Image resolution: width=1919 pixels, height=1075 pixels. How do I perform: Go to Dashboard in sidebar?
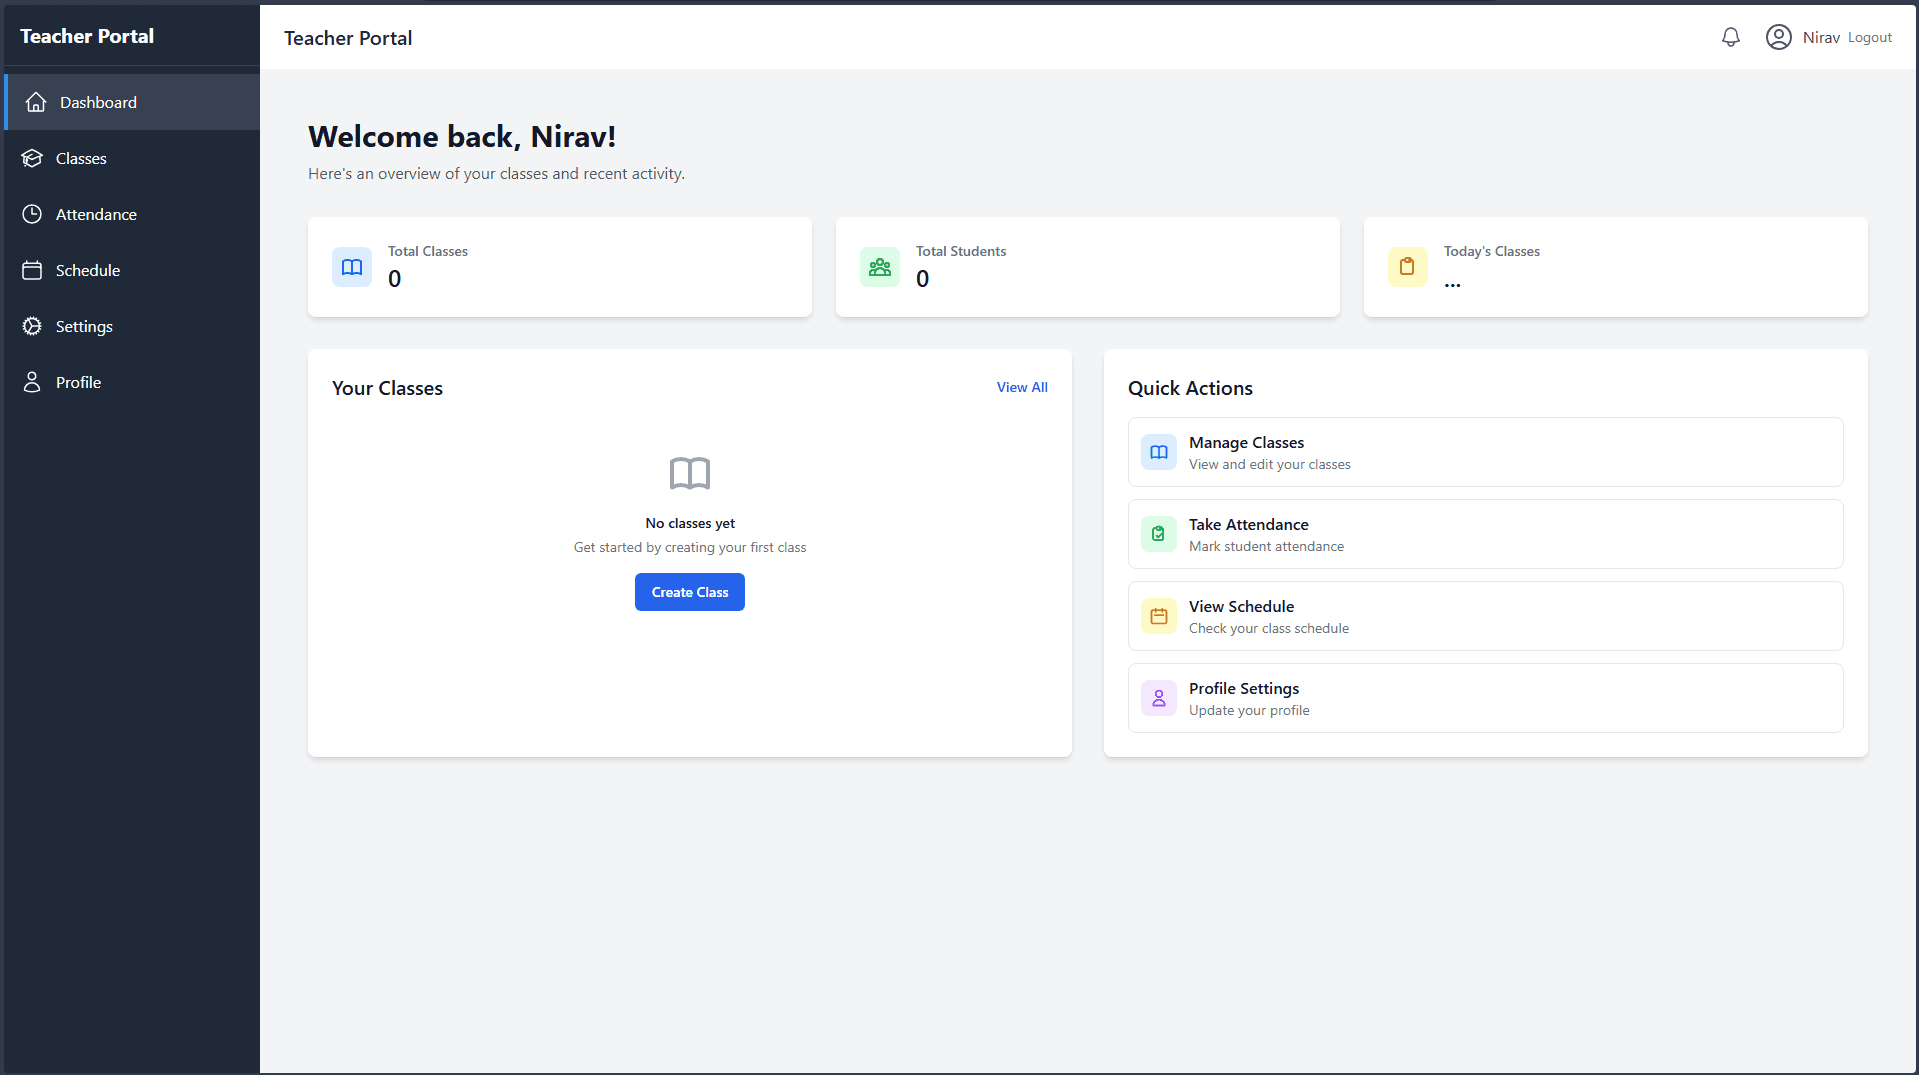tap(98, 102)
